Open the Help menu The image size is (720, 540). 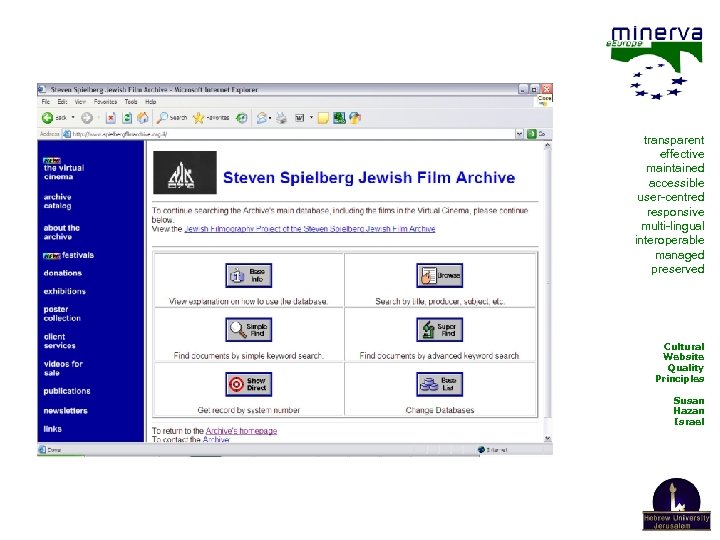[151, 102]
